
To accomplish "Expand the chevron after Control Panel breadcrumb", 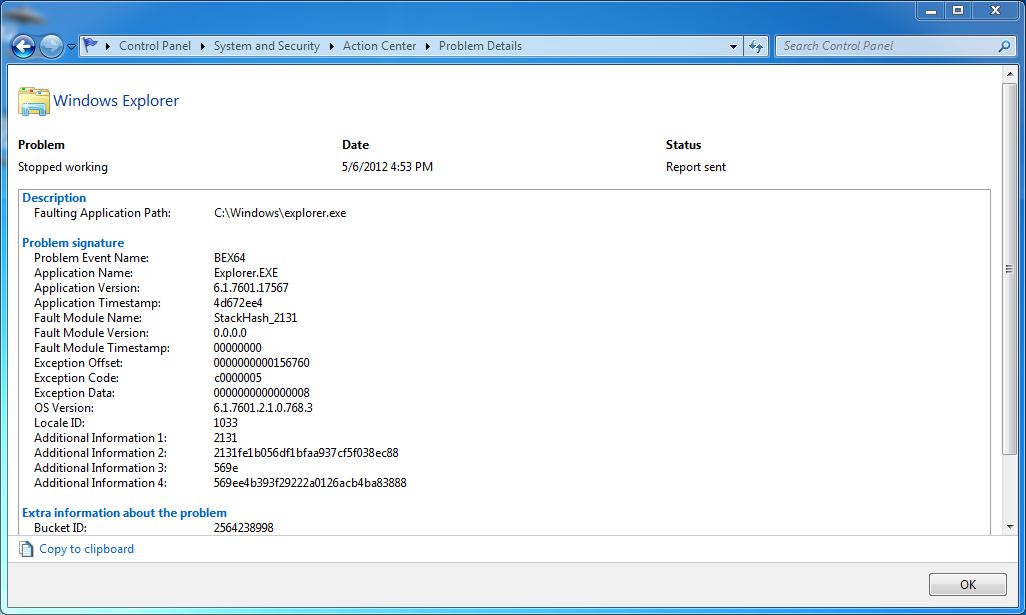I will pos(202,46).
